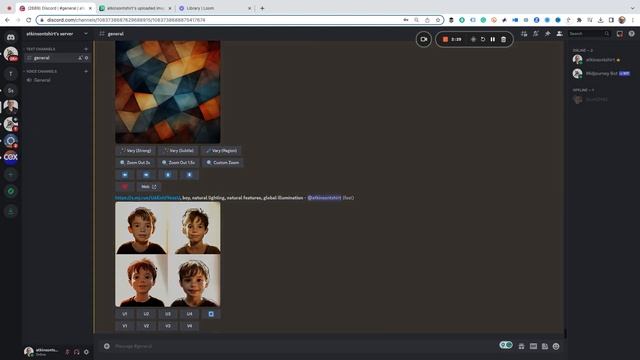
Task: Open the Discord help icon
Action: [631, 34]
